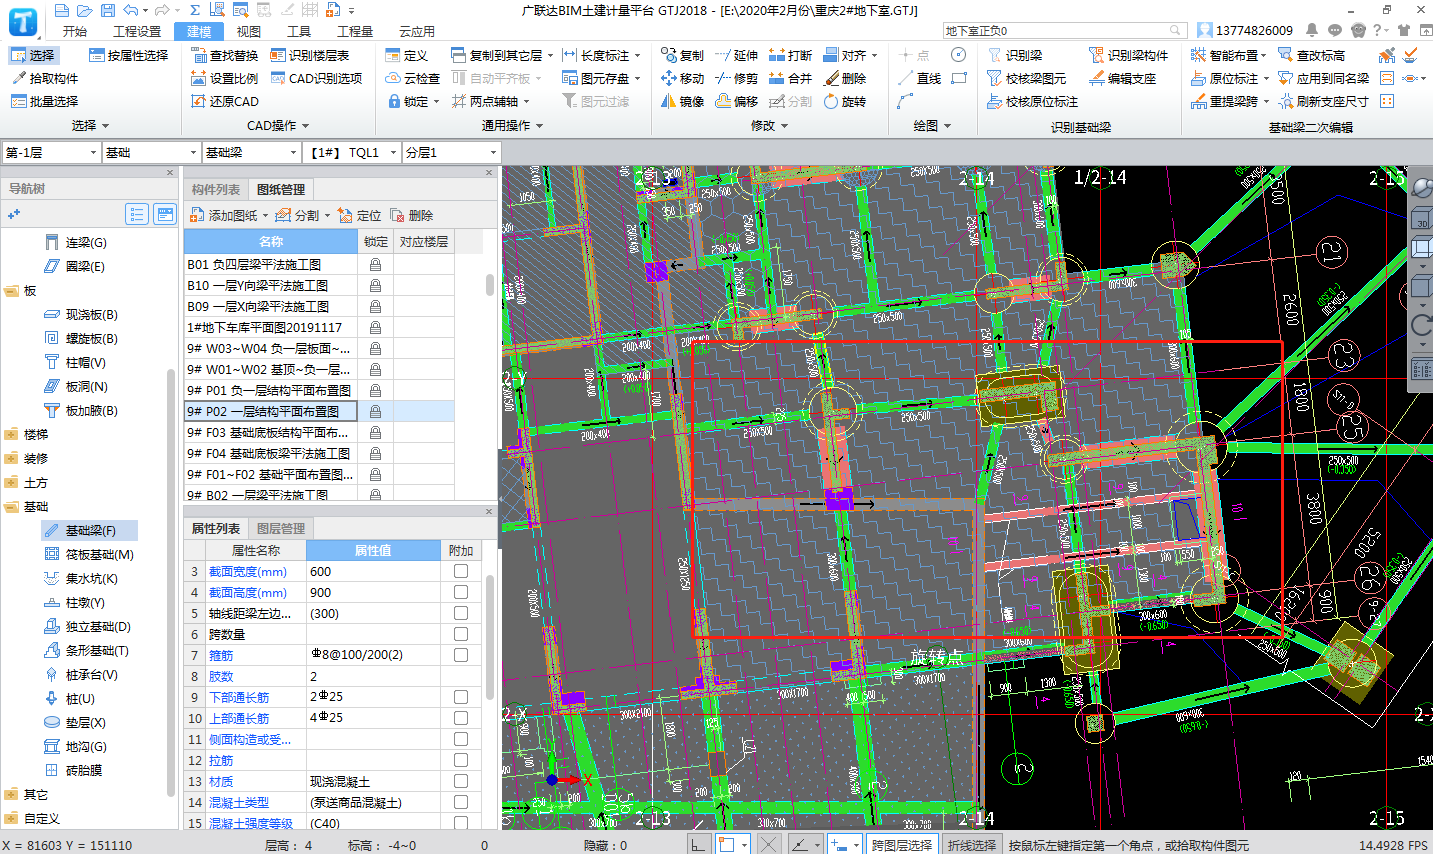
Task: Select the 打断 (break) tool
Action: (790, 55)
